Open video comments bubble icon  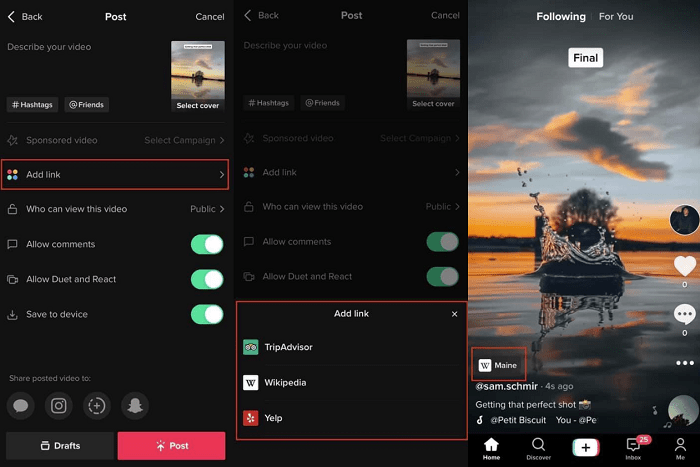684,314
